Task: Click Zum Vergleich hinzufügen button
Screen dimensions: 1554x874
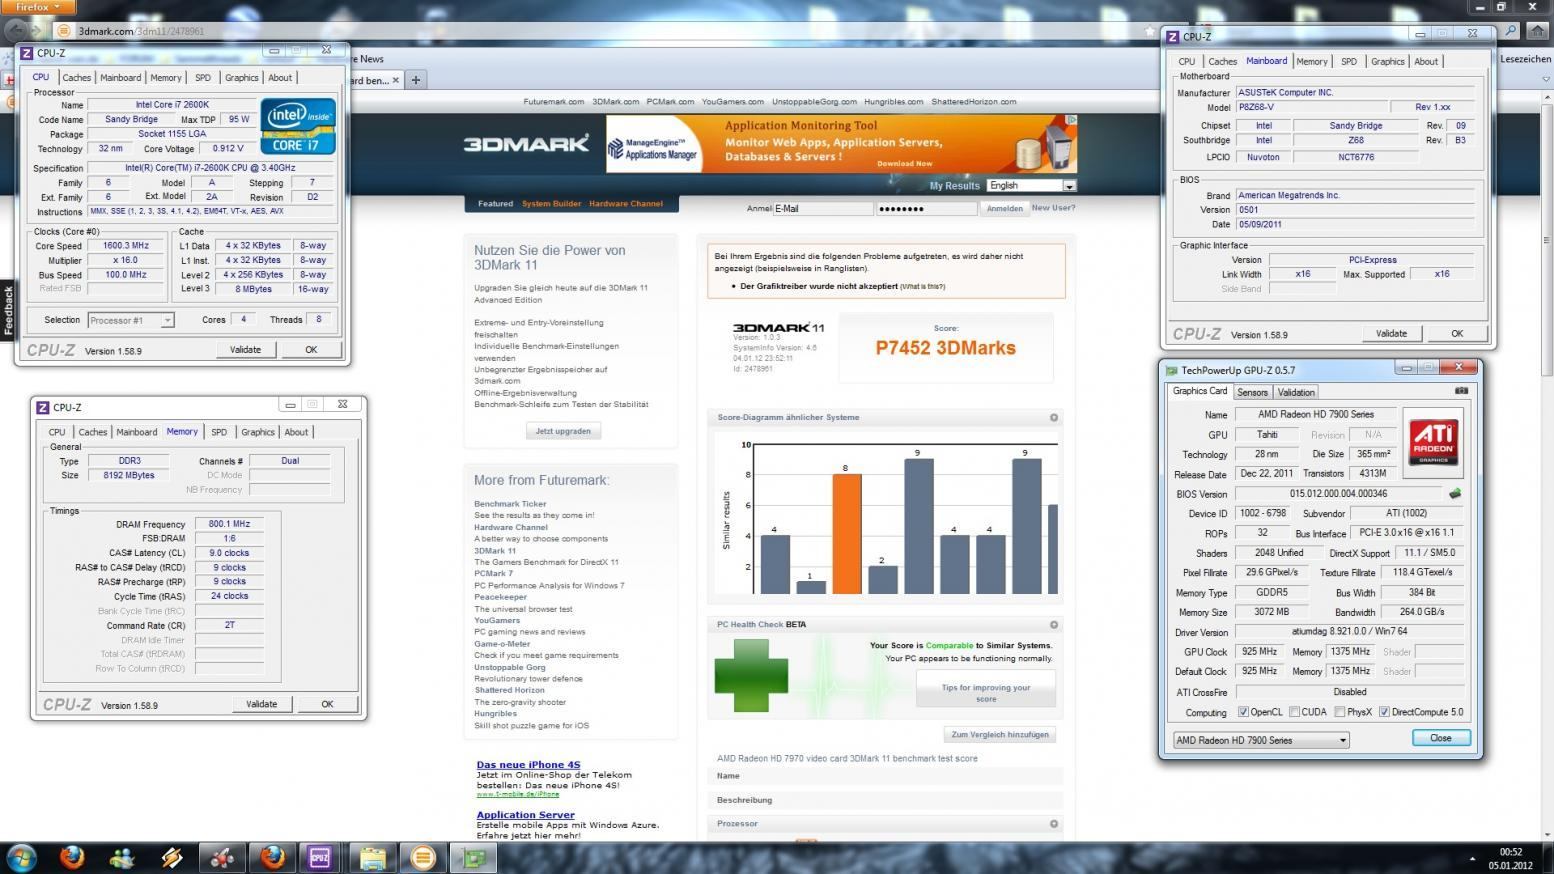Action: pyautogui.click(x=1000, y=734)
